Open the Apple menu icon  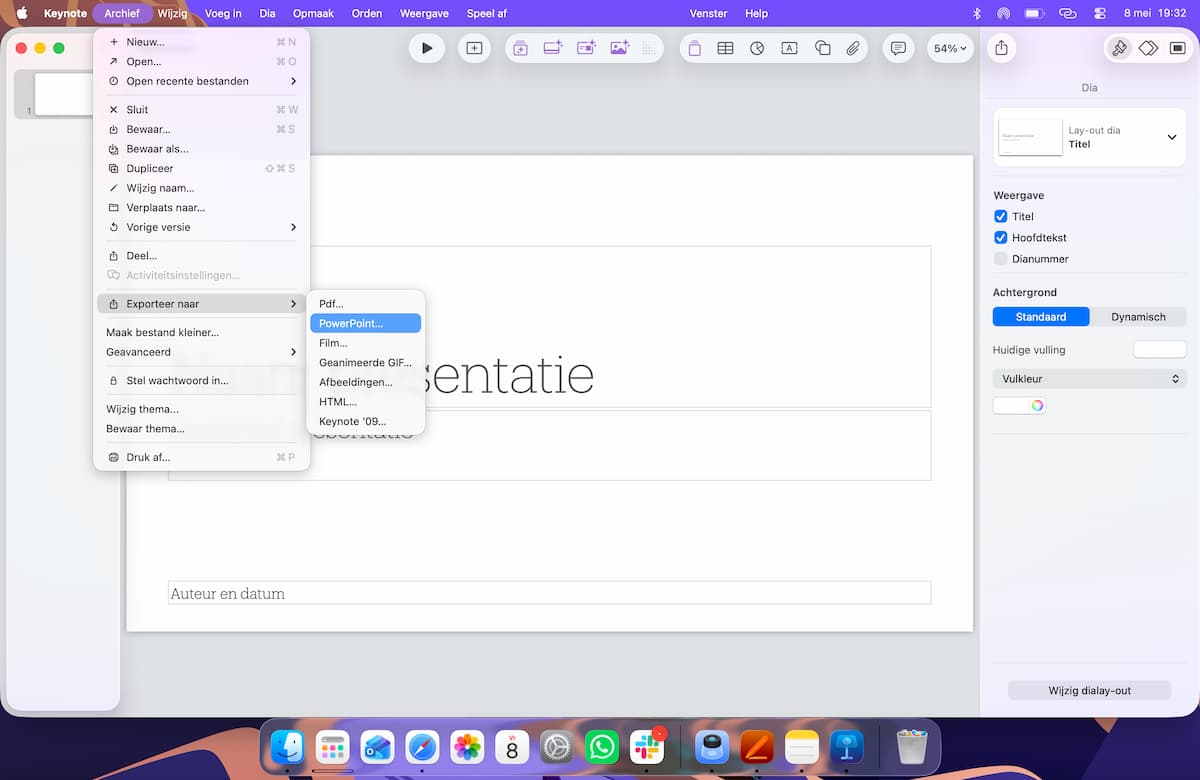(x=21, y=13)
